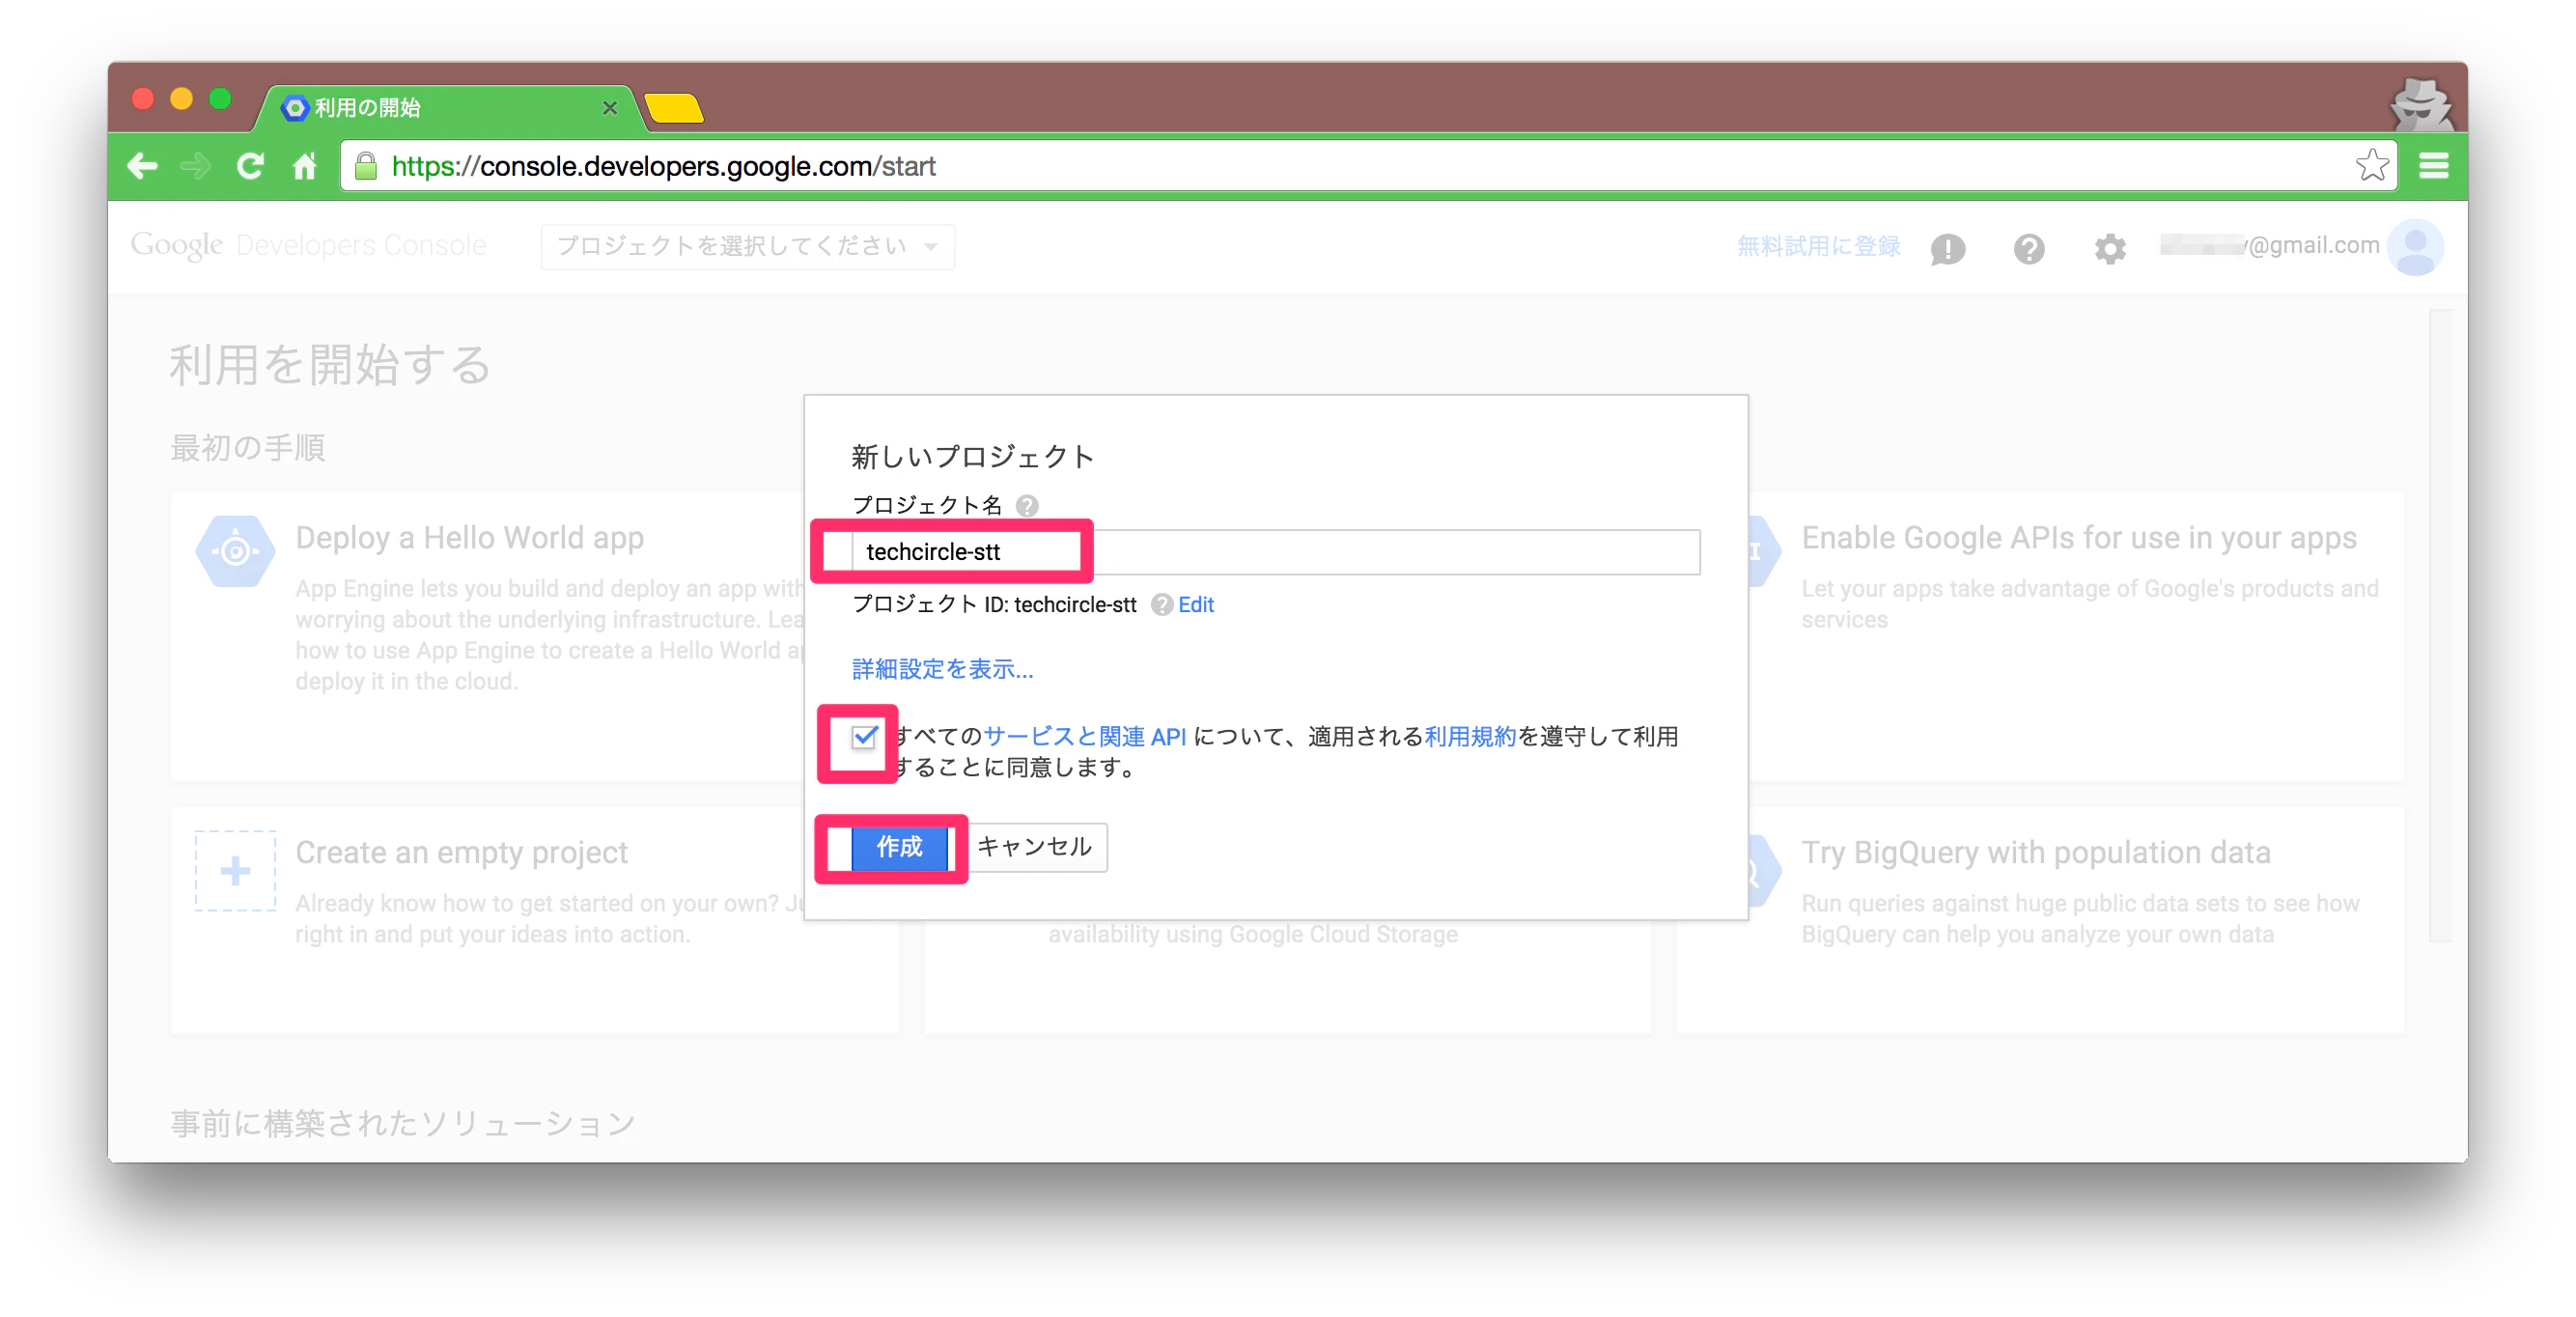Close the 利用の開始 tab
Viewport: 2576px width, 1317px height.
click(609, 108)
